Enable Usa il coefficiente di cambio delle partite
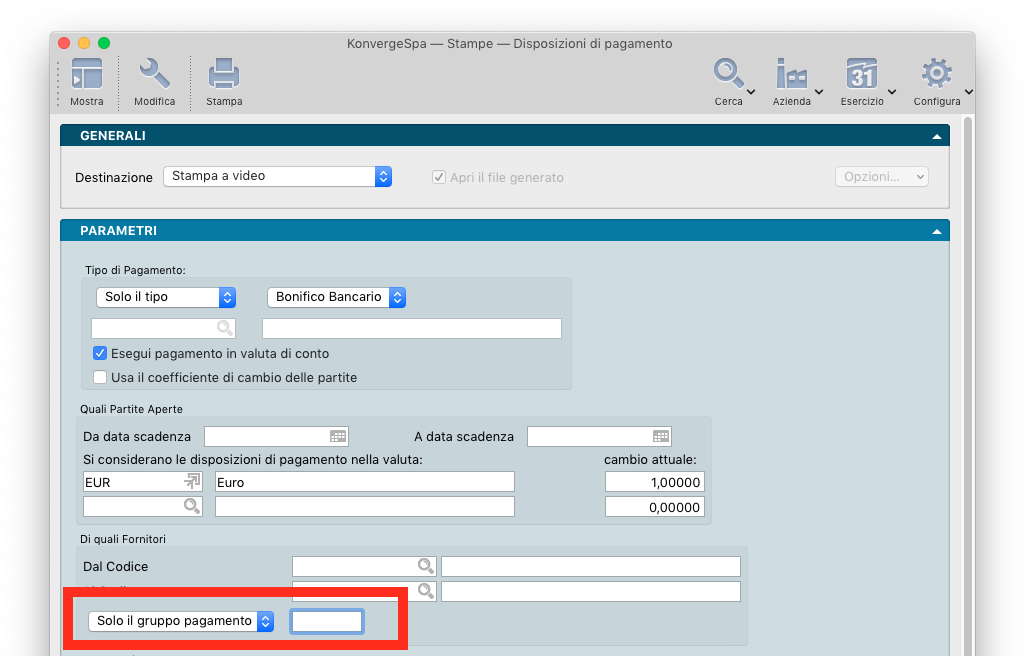Screen dimensions: 1023x656 [100, 378]
